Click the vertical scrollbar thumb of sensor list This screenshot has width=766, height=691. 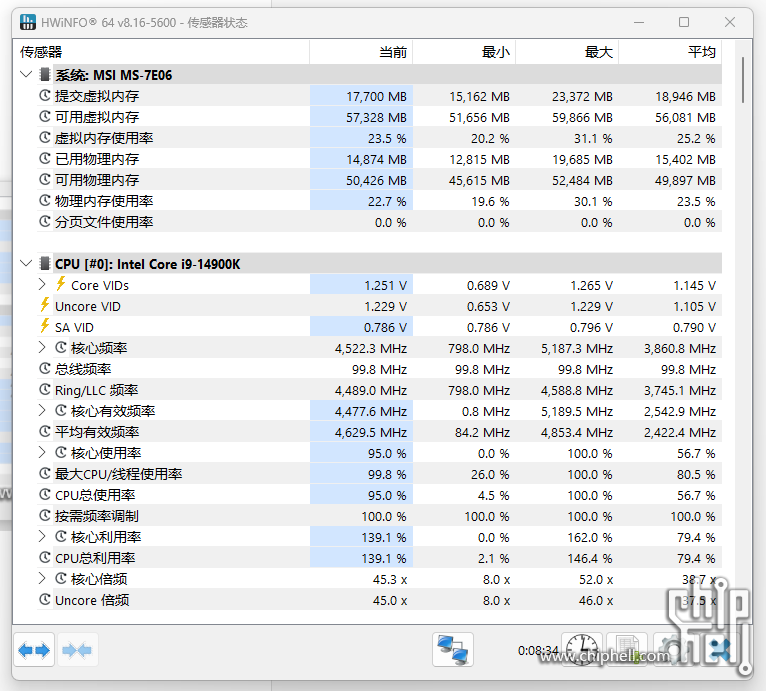(743, 80)
